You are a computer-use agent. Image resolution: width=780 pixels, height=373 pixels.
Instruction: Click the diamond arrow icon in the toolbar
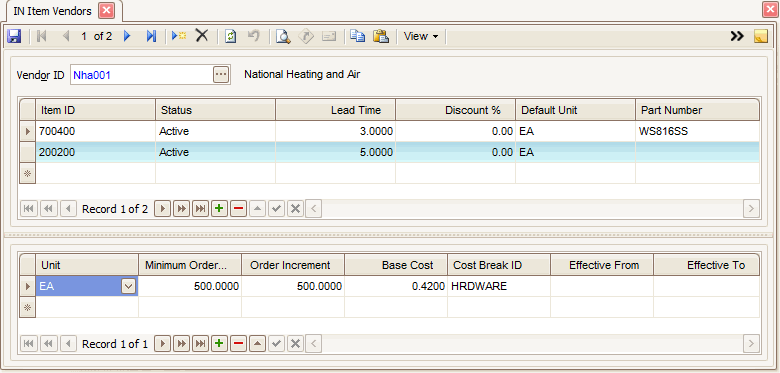tap(306, 36)
